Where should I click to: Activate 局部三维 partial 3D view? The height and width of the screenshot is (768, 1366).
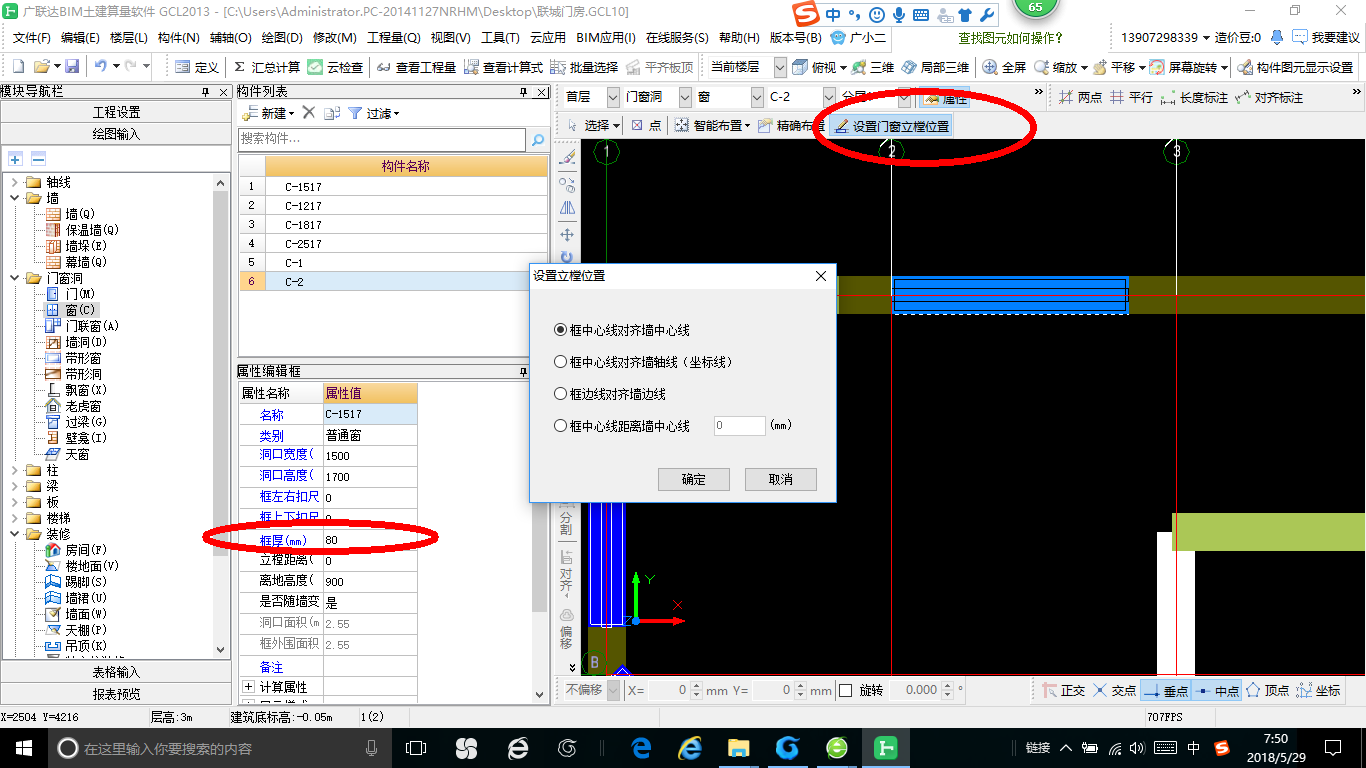pyautogui.click(x=935, y=67)
